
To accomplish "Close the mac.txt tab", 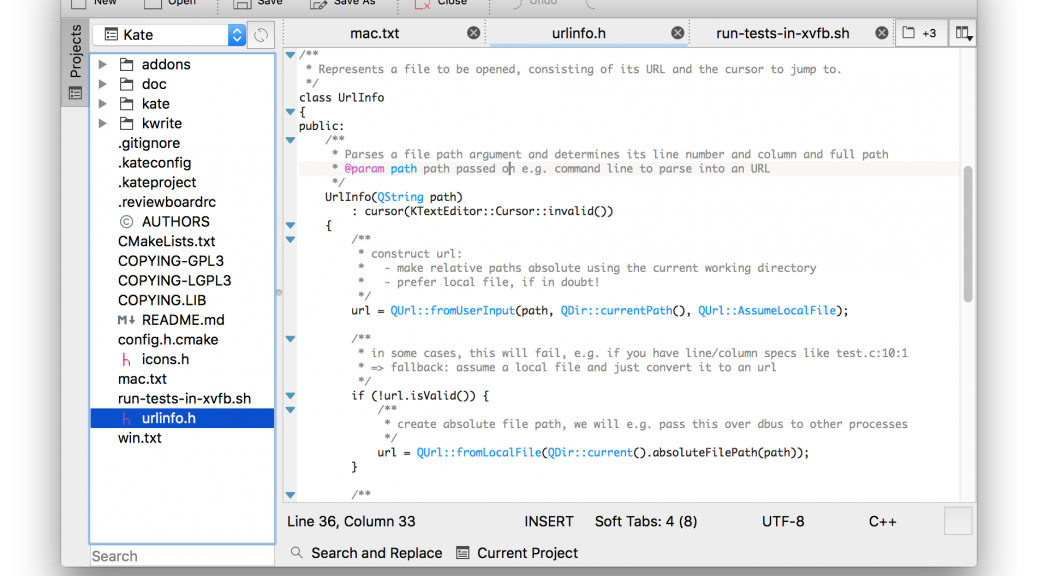I will (x=473, y=33).
